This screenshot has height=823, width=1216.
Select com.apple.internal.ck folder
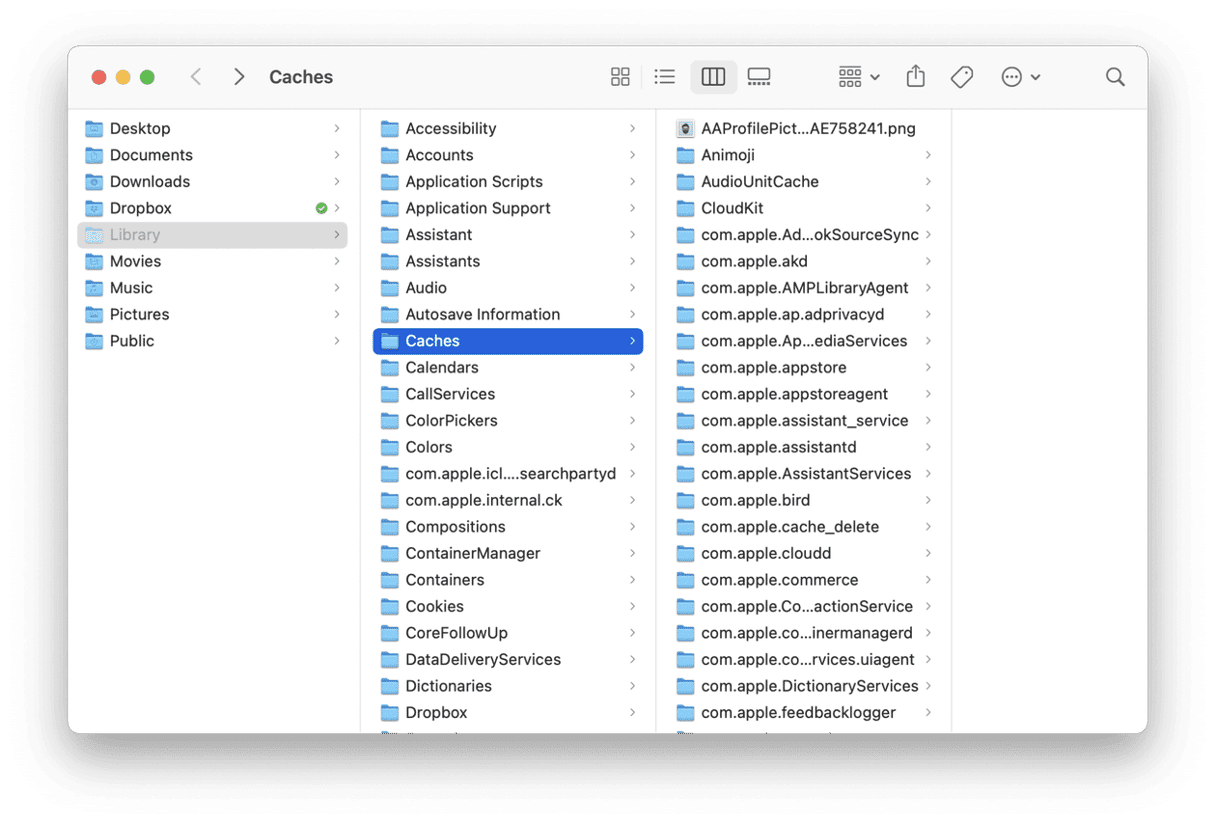(508, 500)
